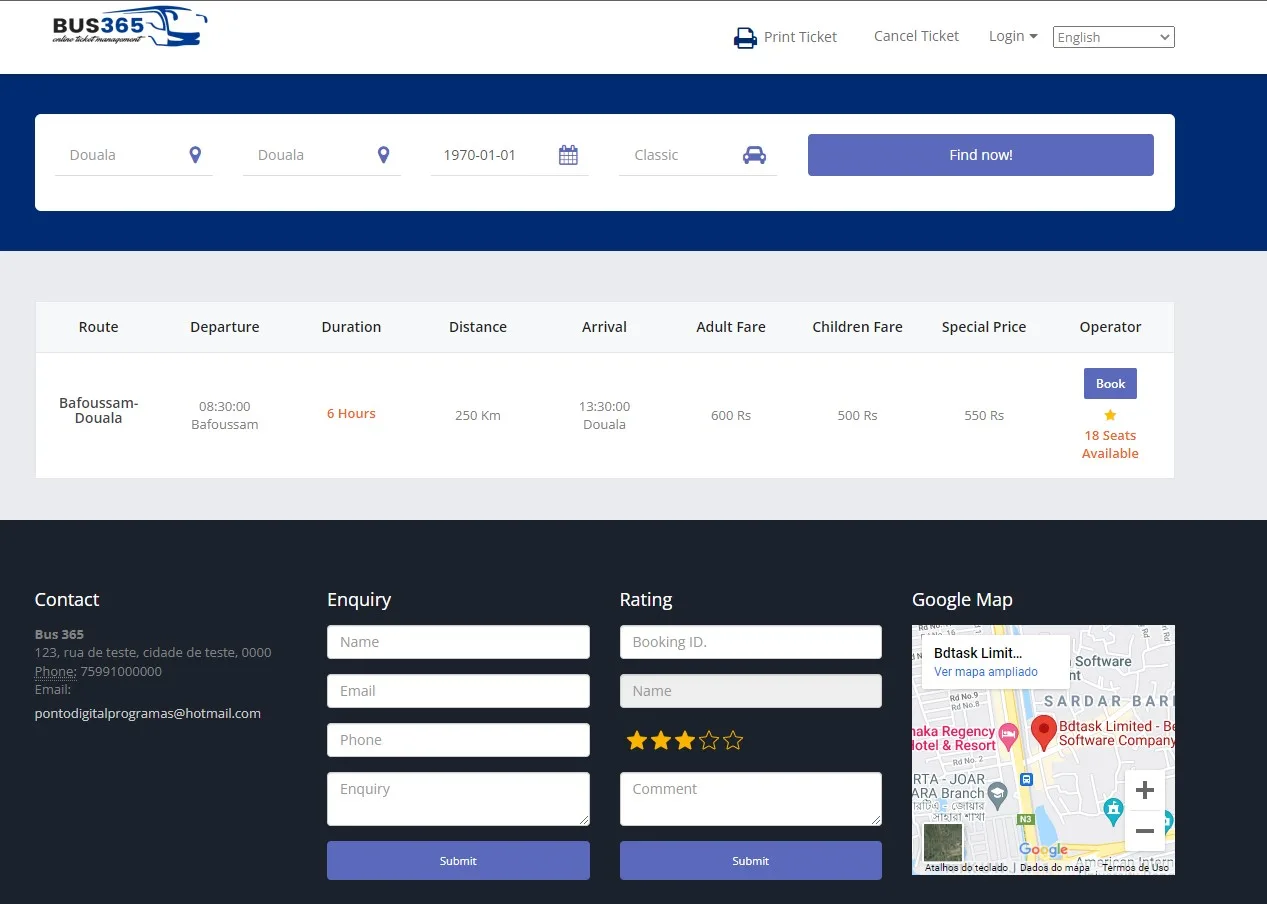This screenshot has width=1267, height=904.
Task: Click the Classic fleet type field
Action: click(698, 155)
